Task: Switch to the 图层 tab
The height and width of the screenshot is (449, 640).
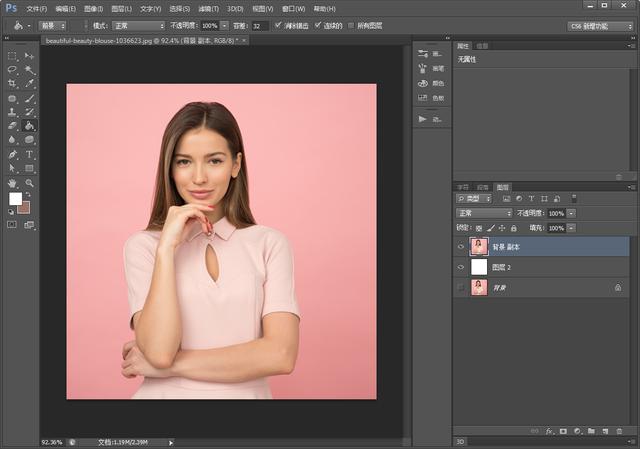Action: (502, 187)
